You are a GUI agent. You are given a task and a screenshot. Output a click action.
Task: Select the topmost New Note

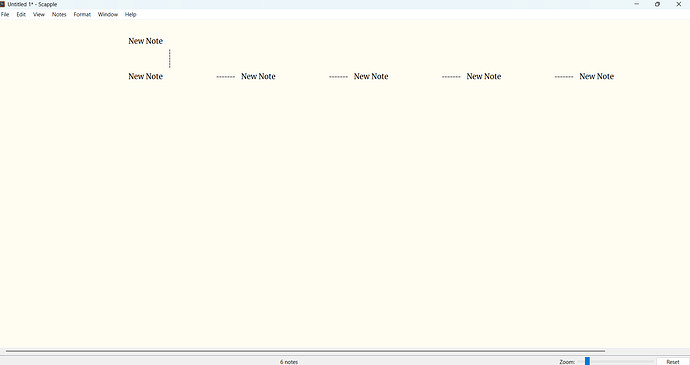(x=146, y=41)
